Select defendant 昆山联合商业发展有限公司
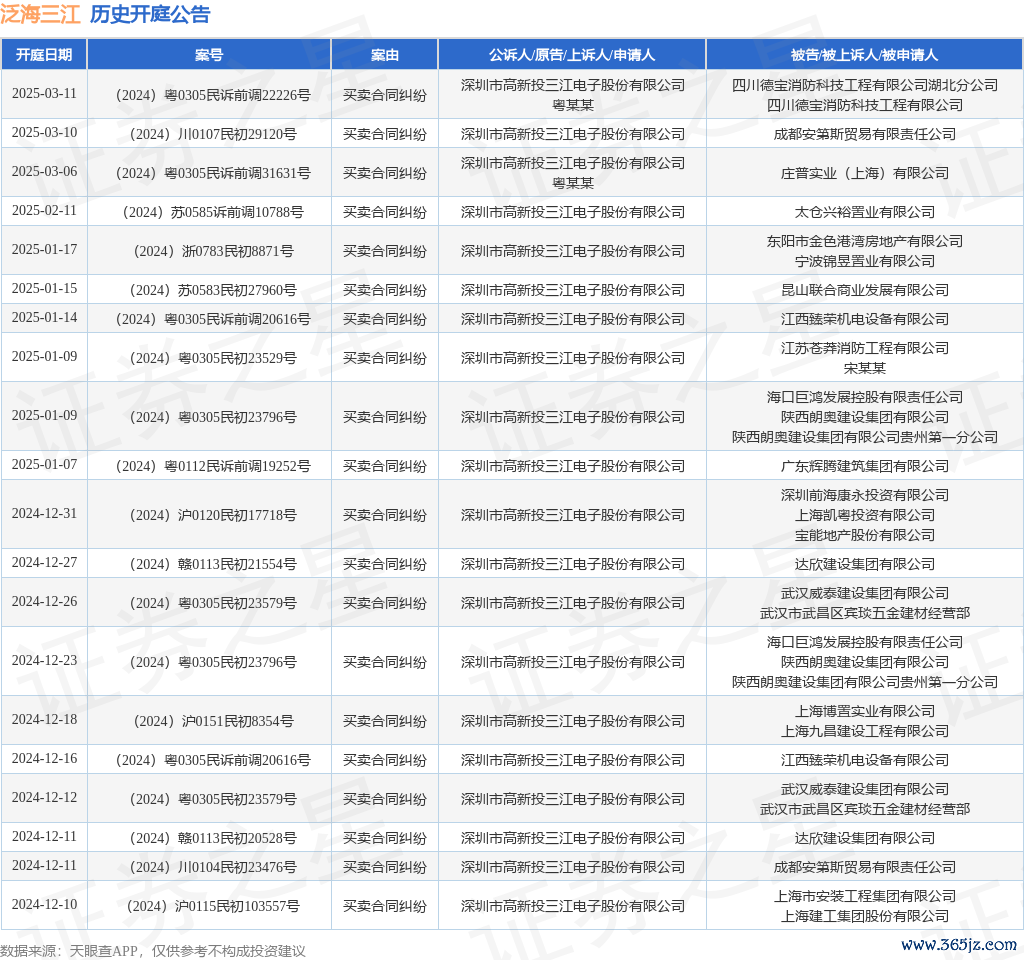This screenshot has height=960, width=1024. click(x=865, y=290)
